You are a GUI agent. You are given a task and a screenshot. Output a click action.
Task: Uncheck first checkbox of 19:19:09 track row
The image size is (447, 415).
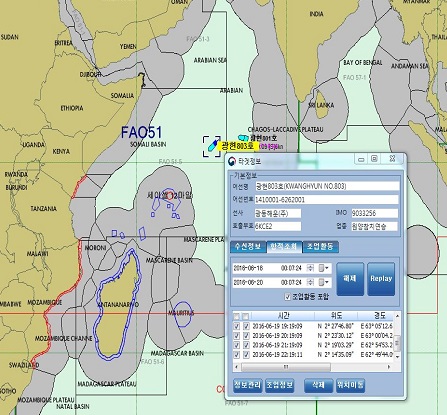pyautogui.click(x=236, y=326)
